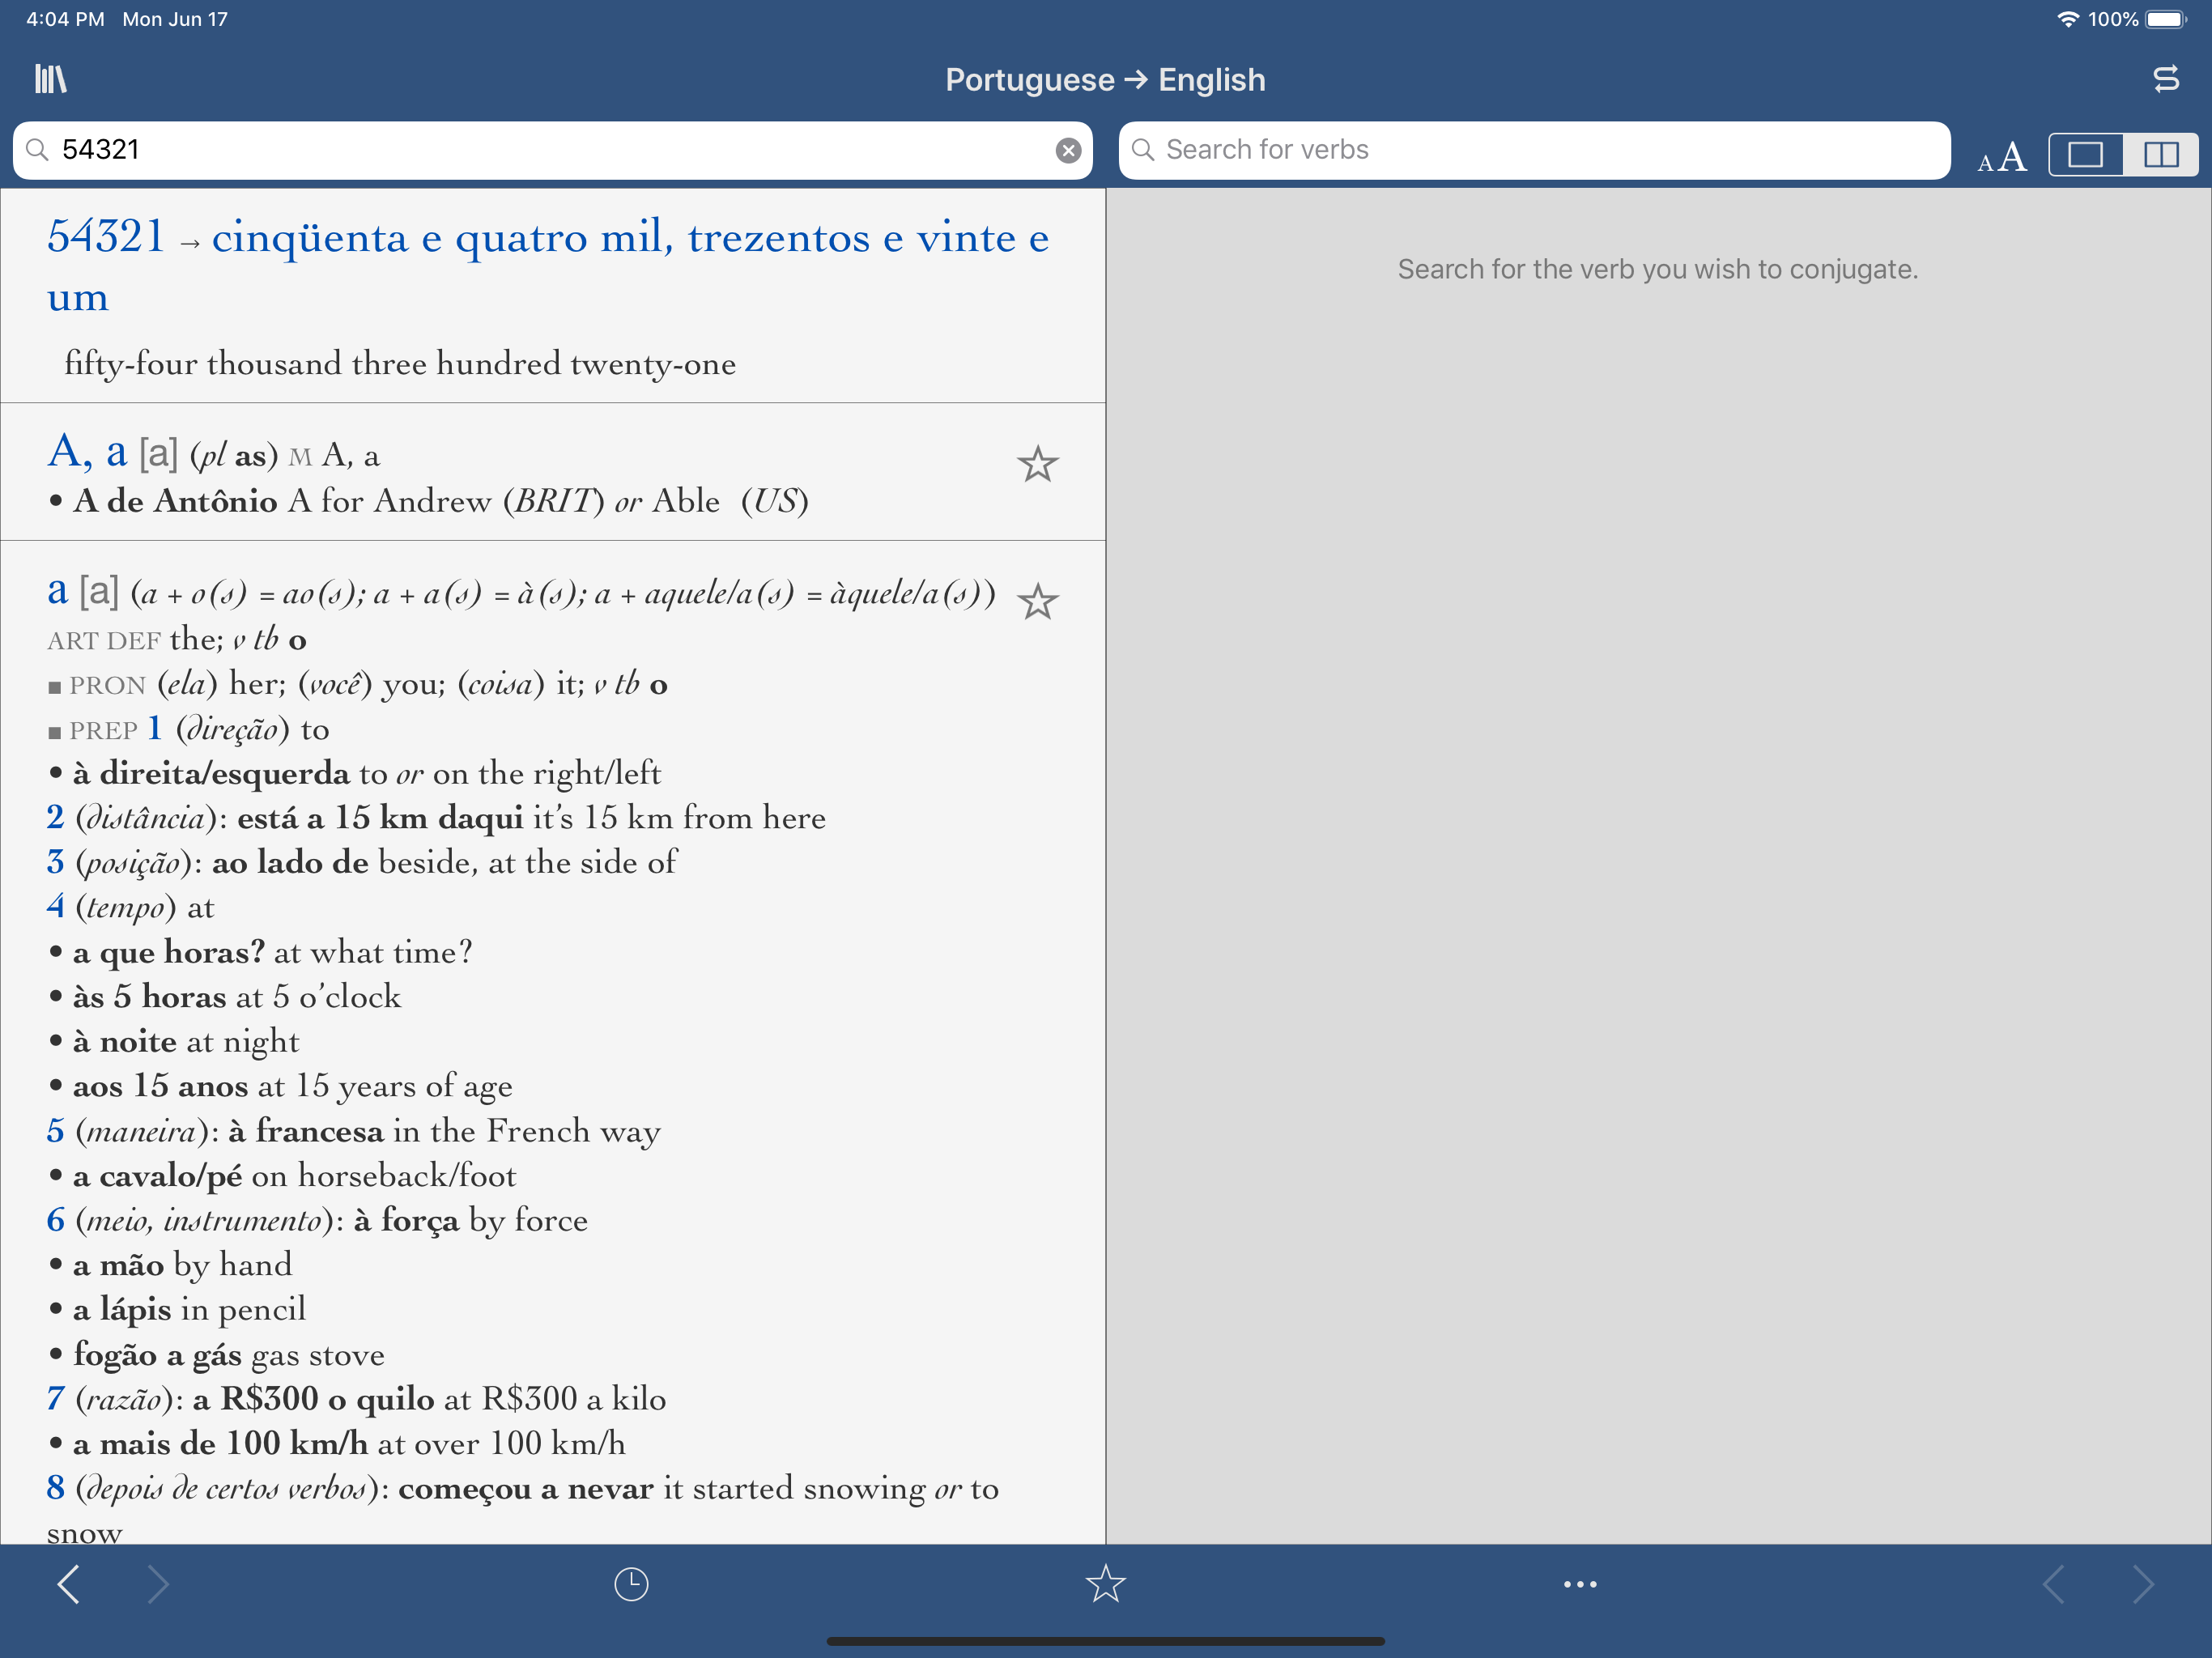Tap 'a cavalo/pé' example phrase
The height and width of the screenshot is (1658, 2212).
(157, 1176)
